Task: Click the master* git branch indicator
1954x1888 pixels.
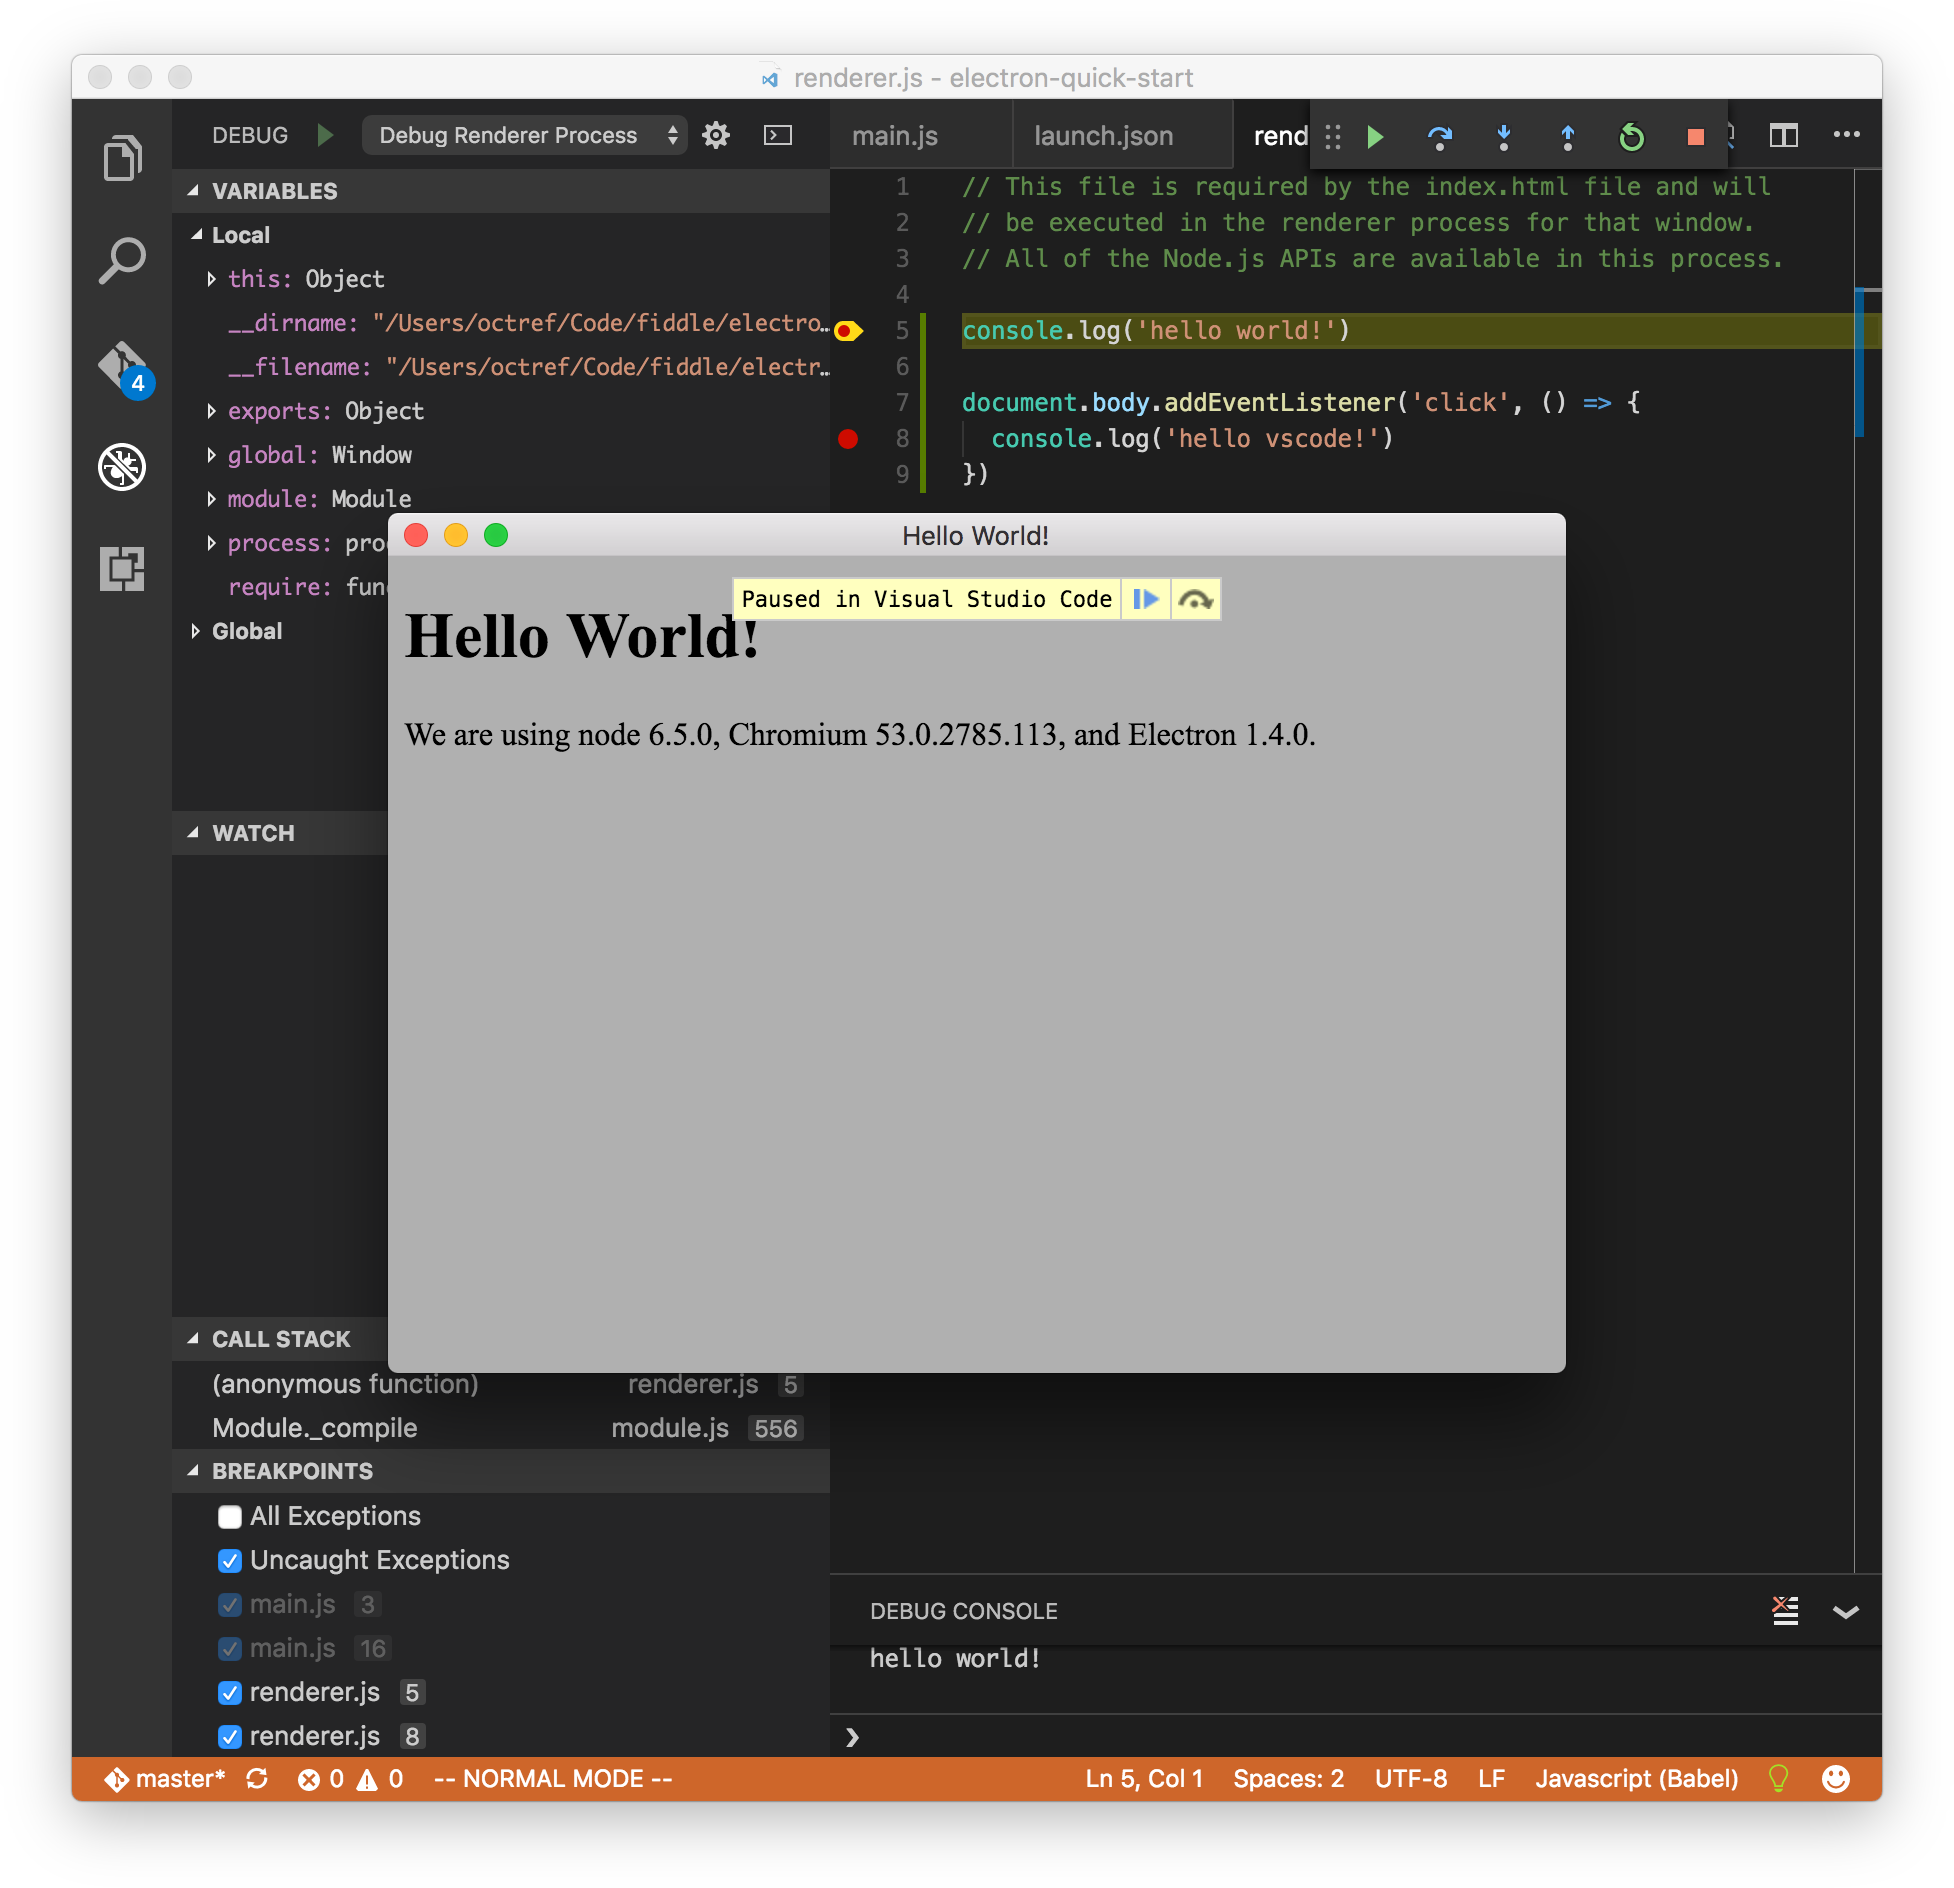Action: pos(166,1778)
